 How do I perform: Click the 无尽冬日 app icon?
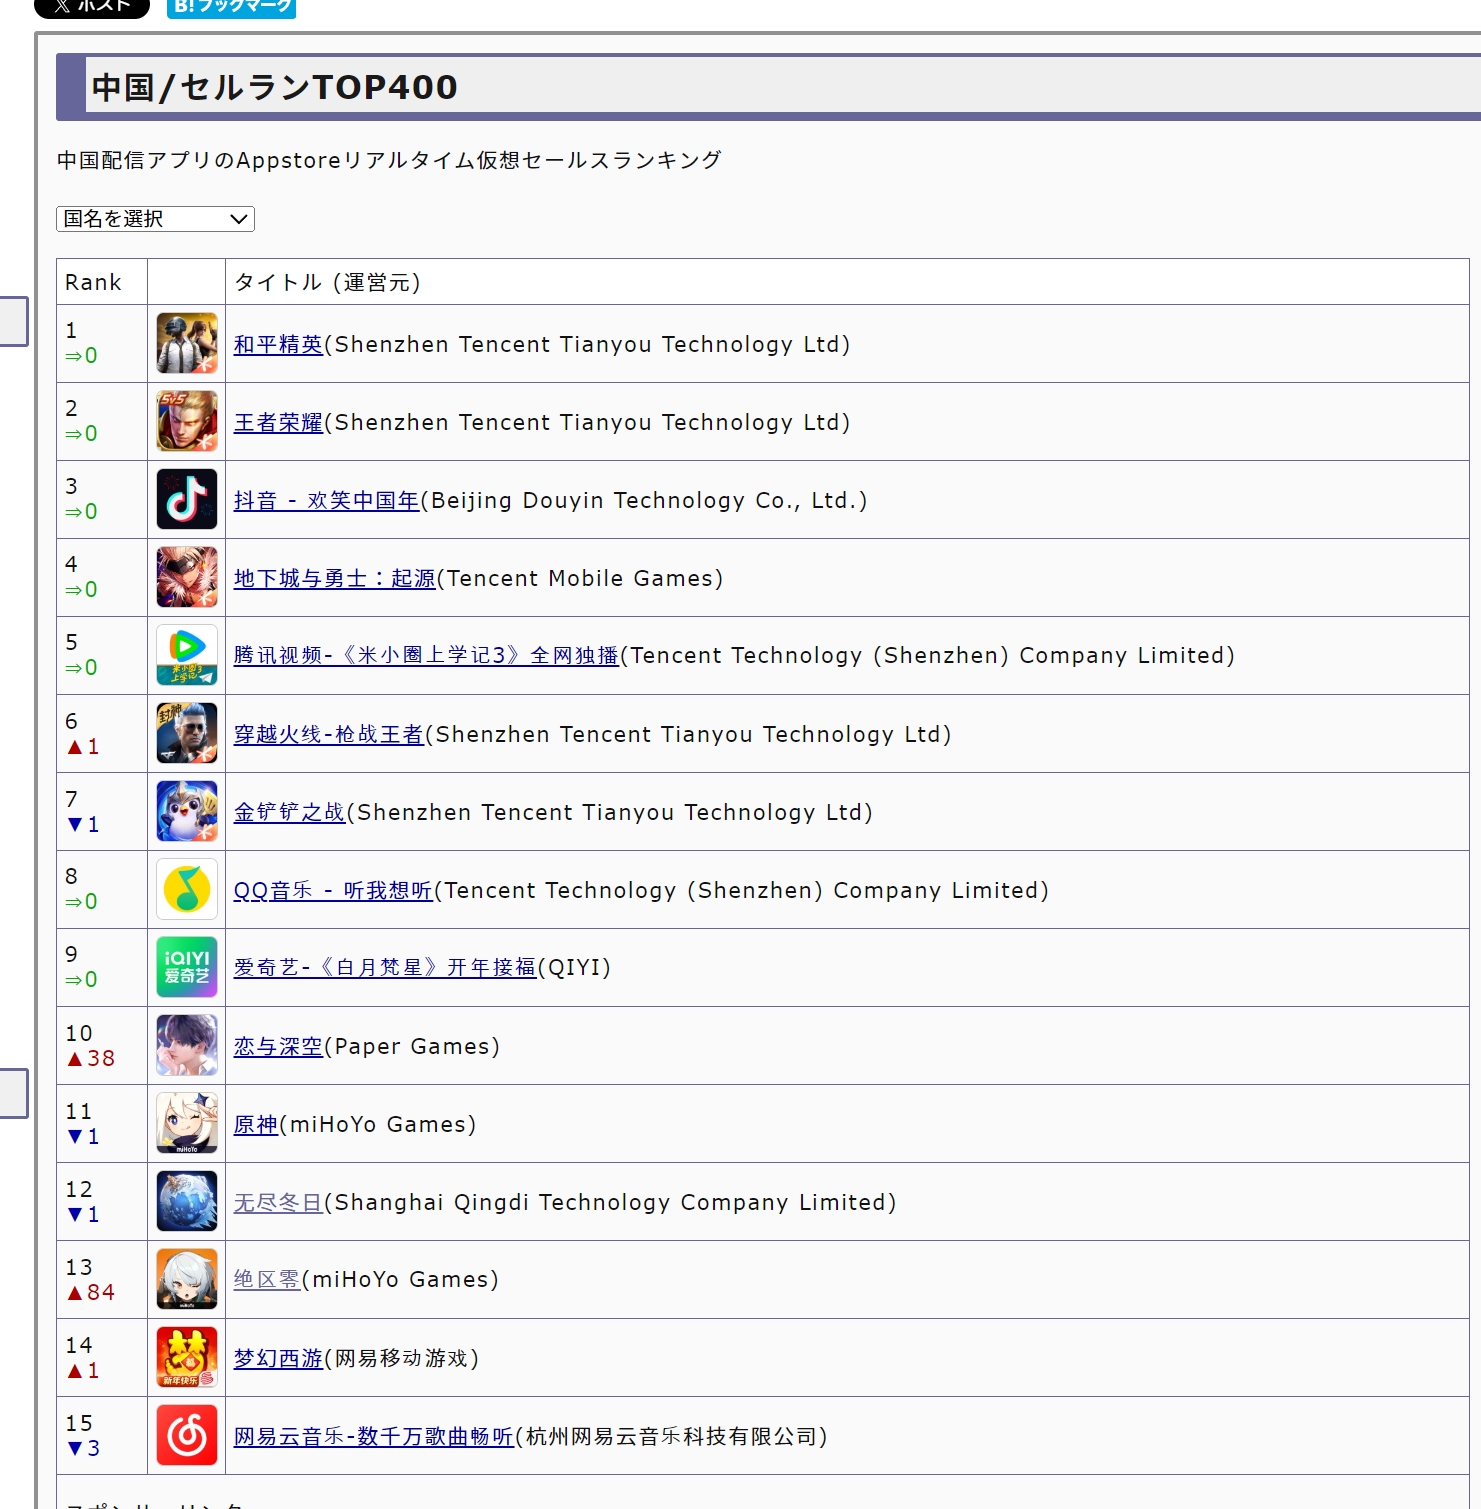(x=187, y=1201)
